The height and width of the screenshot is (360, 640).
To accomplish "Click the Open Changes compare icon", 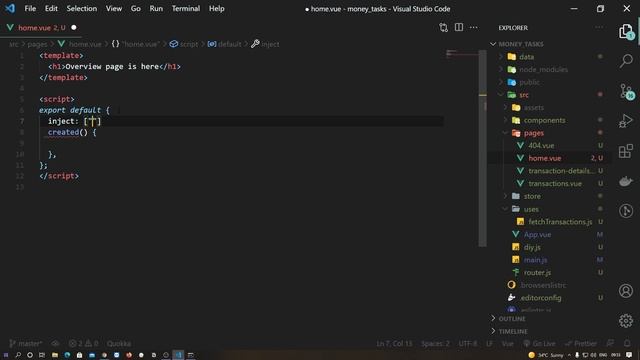I will (444, 28).
